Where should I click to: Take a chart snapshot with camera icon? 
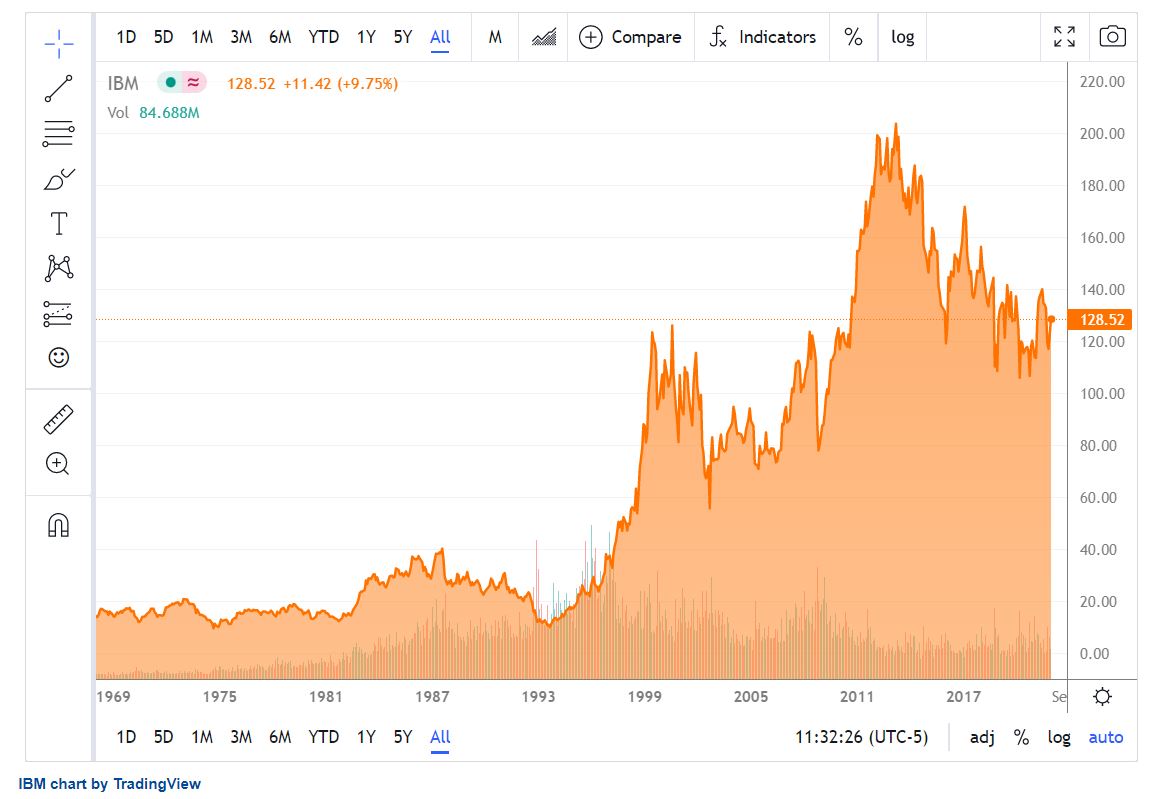pos(1112,37)
